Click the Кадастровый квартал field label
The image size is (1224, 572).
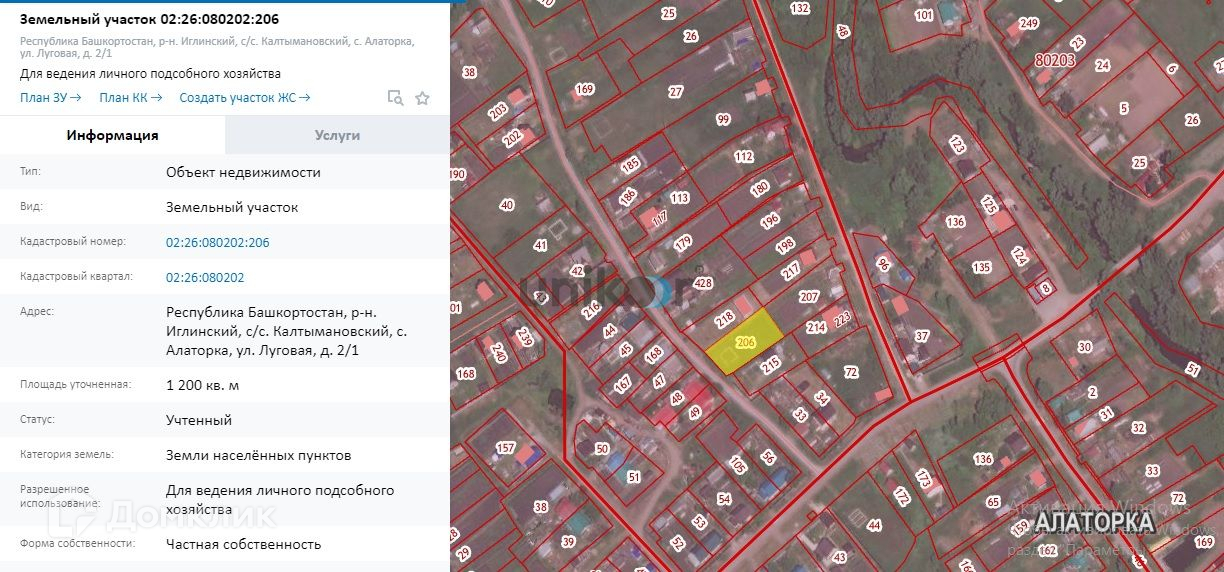(x=76, y=277)
